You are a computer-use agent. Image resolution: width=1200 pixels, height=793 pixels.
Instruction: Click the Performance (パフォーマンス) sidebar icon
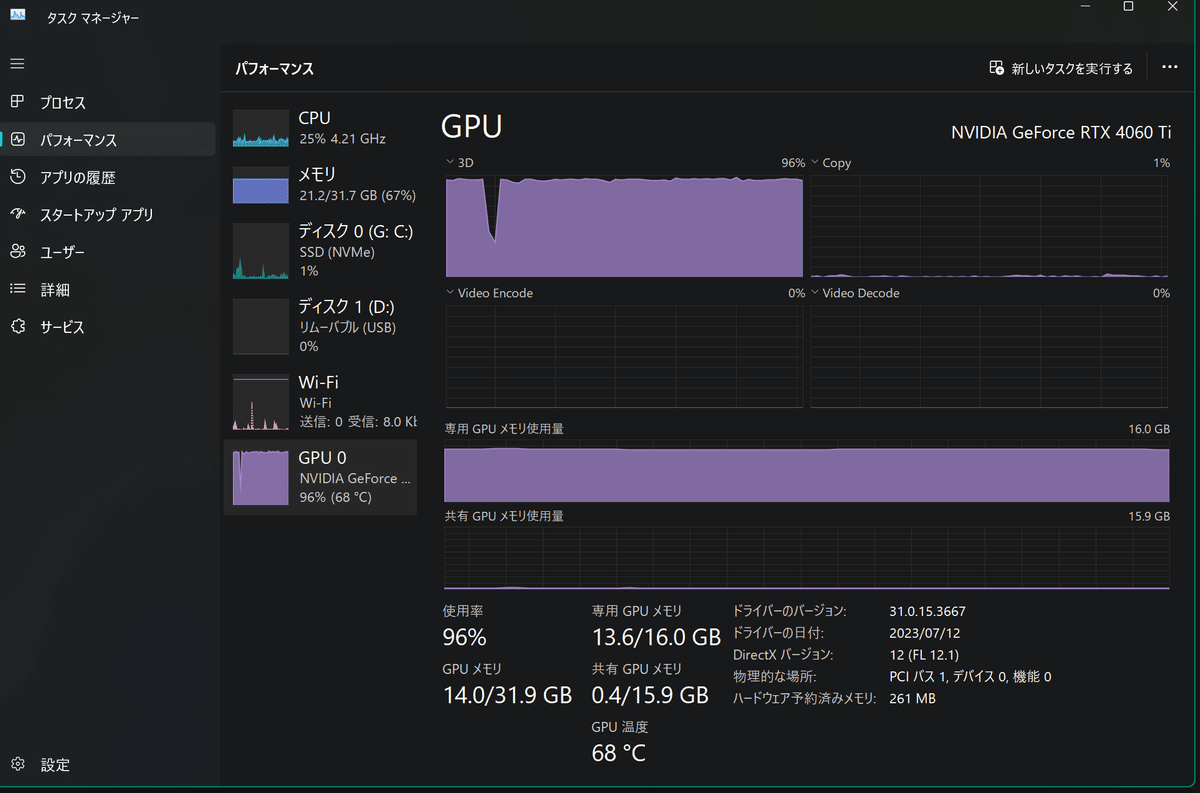[17, 140]
